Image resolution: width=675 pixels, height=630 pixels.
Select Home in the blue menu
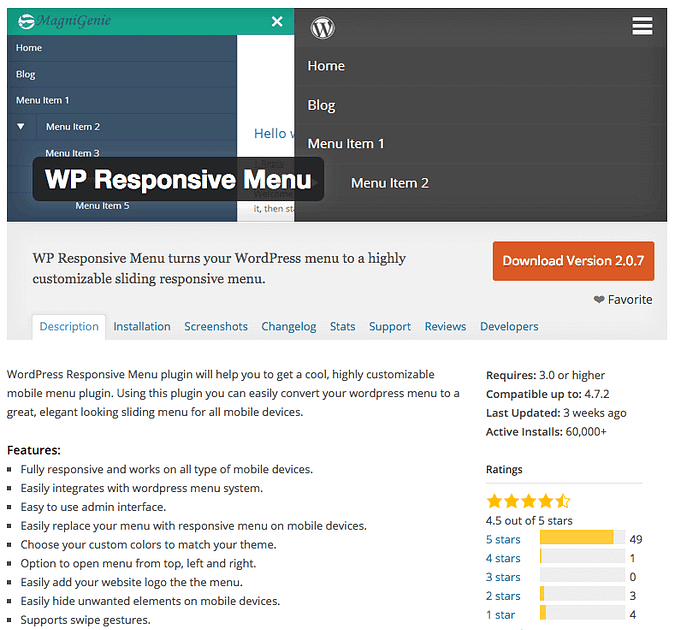[29, 48]
